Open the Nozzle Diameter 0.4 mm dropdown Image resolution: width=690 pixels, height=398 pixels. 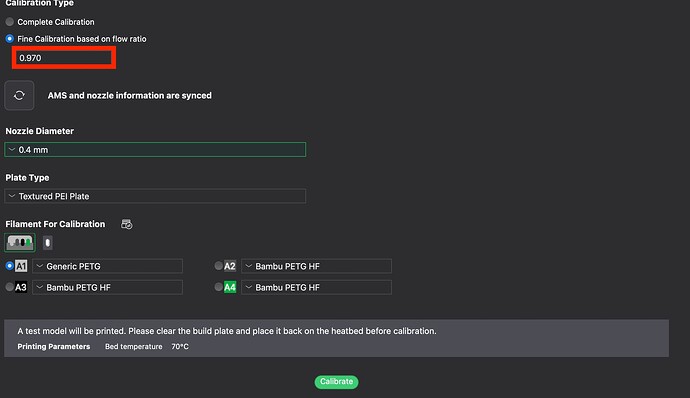(155, 150)
